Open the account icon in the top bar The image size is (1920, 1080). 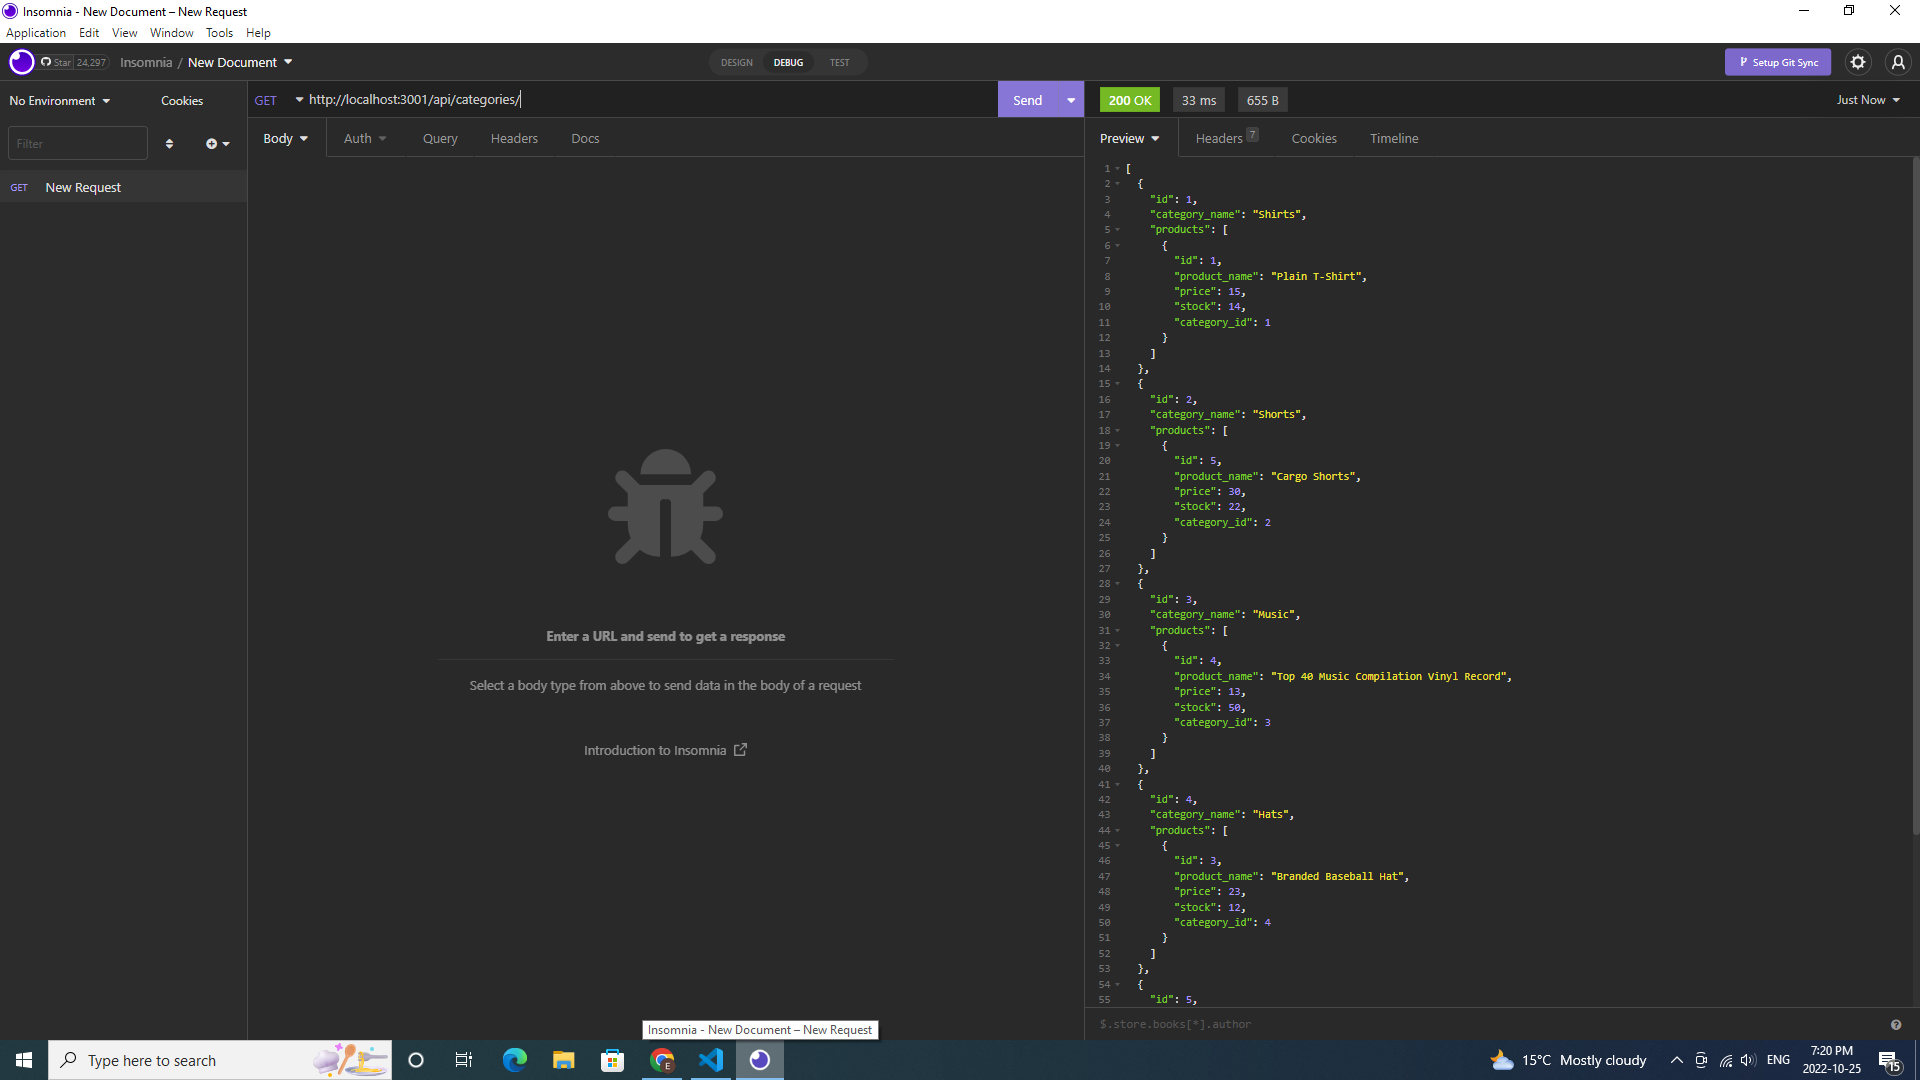1897,62
